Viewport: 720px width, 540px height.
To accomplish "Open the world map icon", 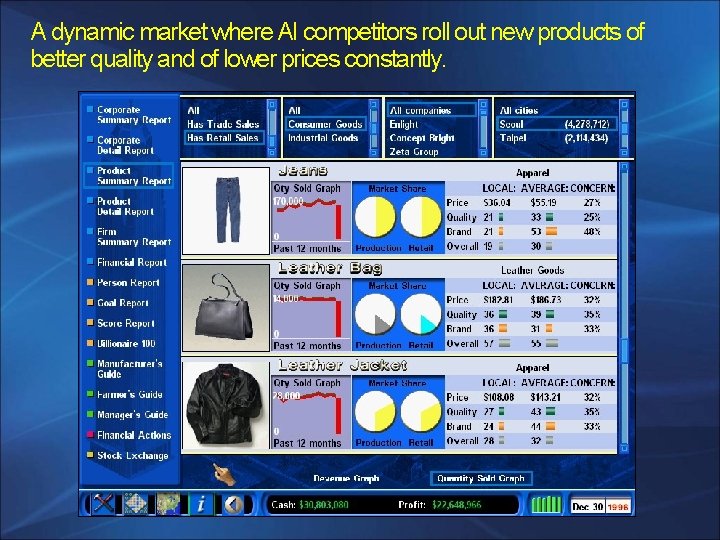I will 168,504.
